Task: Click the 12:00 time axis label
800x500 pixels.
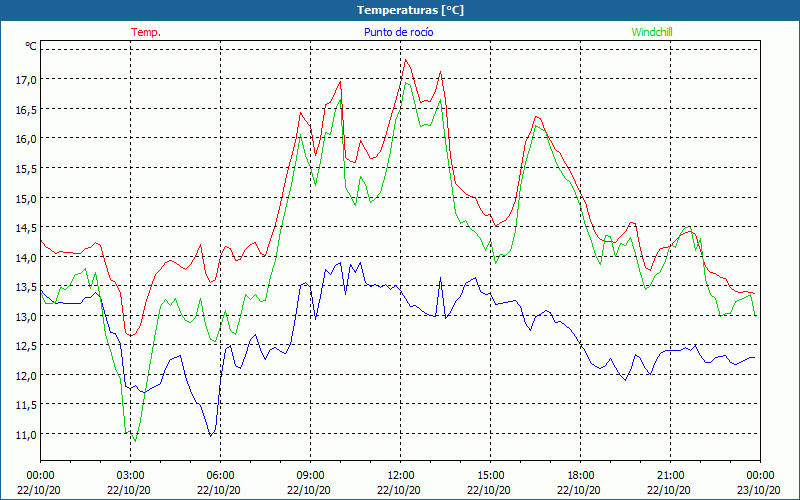Action: pos(401,476)
